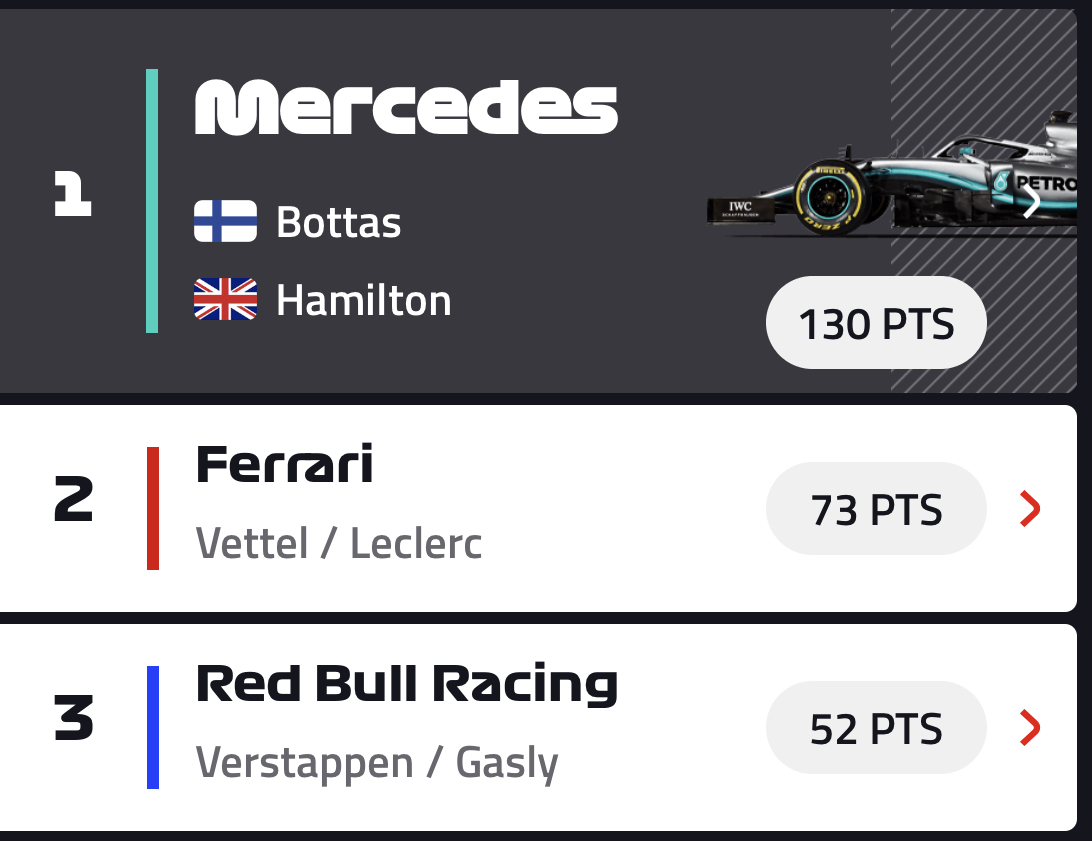This screenshot has width=1092, height=841.
Task: Click the white chevron on the Mercedes car
Action: pos(1032,203)
